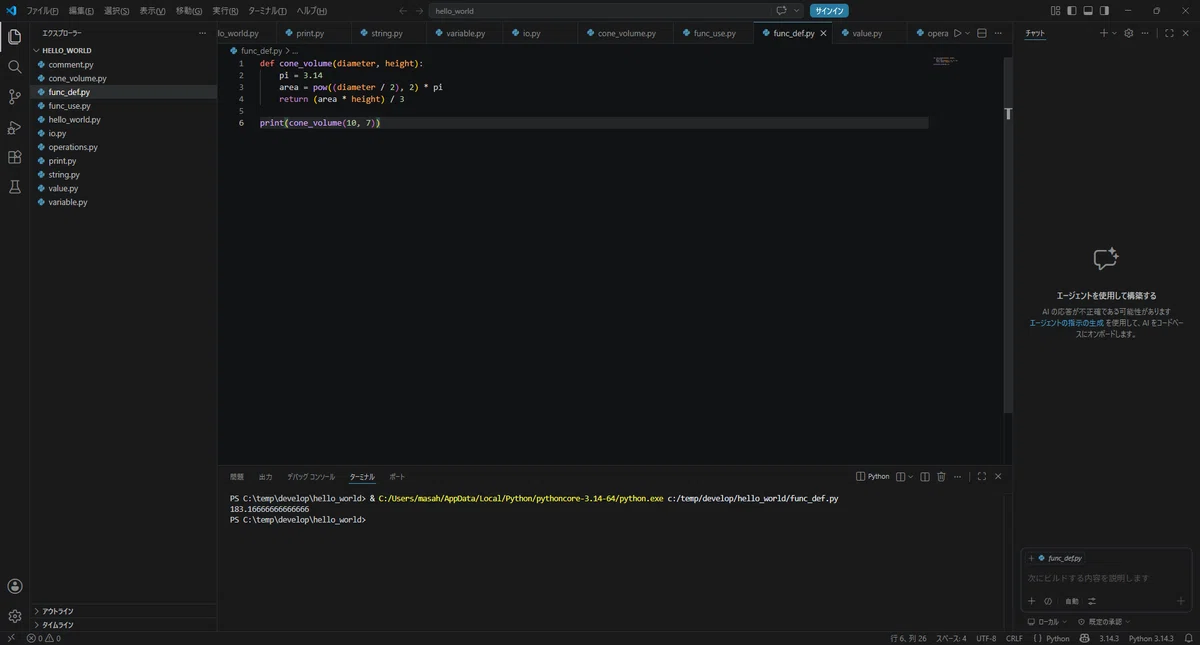Open the ローカル session target dropdown
1200x645 pixels.
click(1048, 622)
